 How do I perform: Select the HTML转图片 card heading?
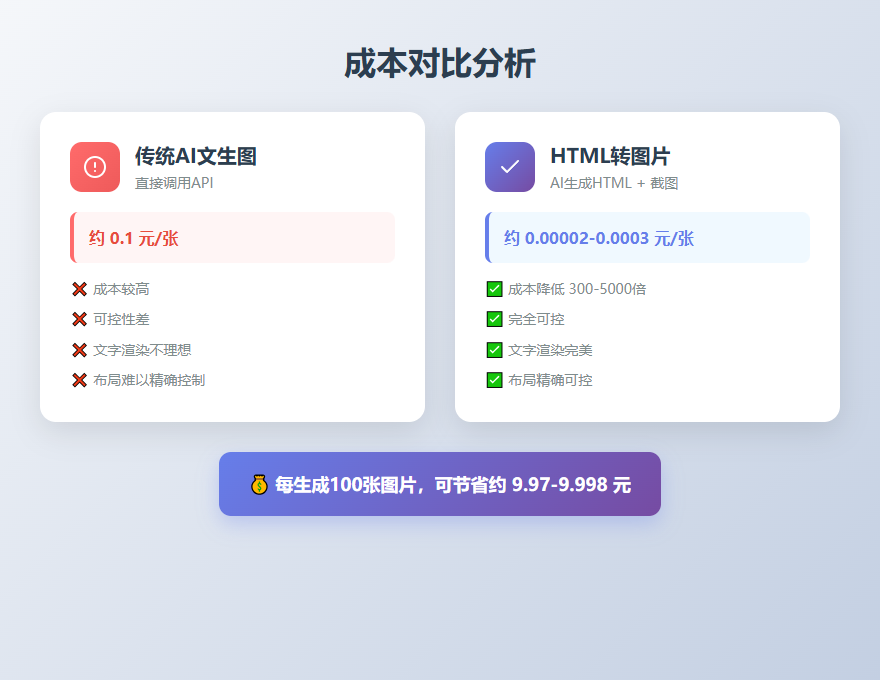pyautogui.click(x=609, y=156)
